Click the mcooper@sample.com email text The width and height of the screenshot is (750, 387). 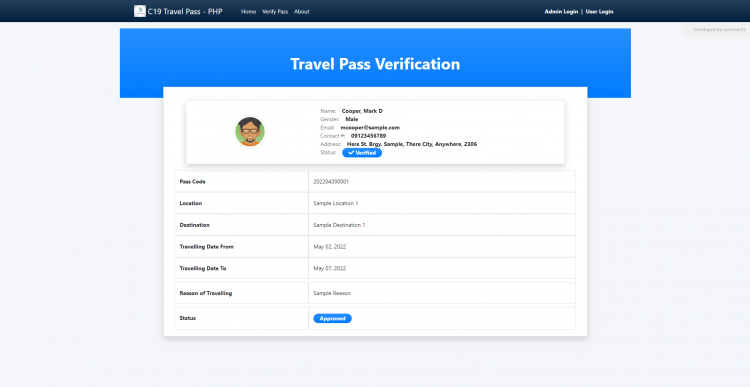pos(370,128)
